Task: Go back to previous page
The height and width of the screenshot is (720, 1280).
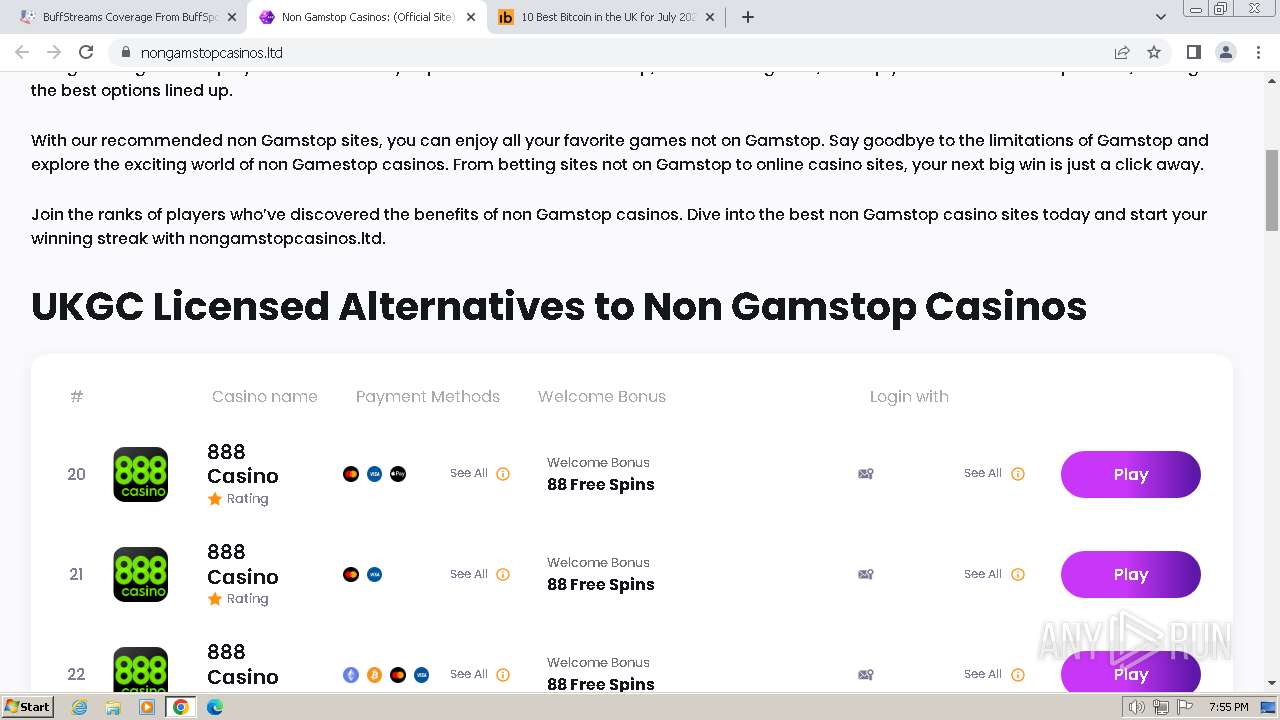Action: [22, 52]
